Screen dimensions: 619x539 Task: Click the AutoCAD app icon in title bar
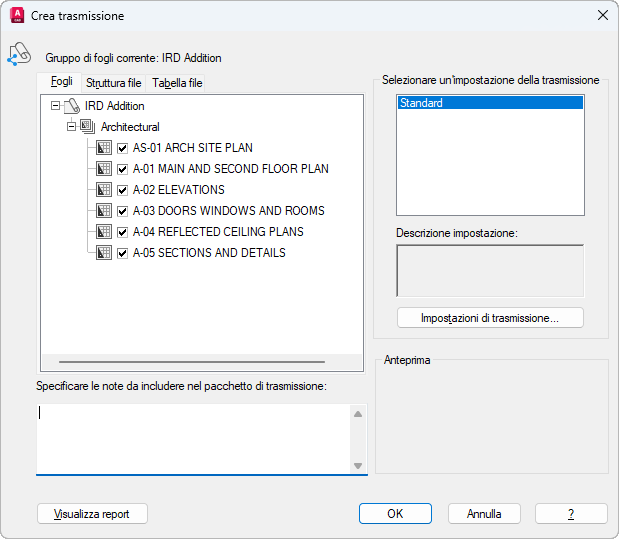point(17,16)
